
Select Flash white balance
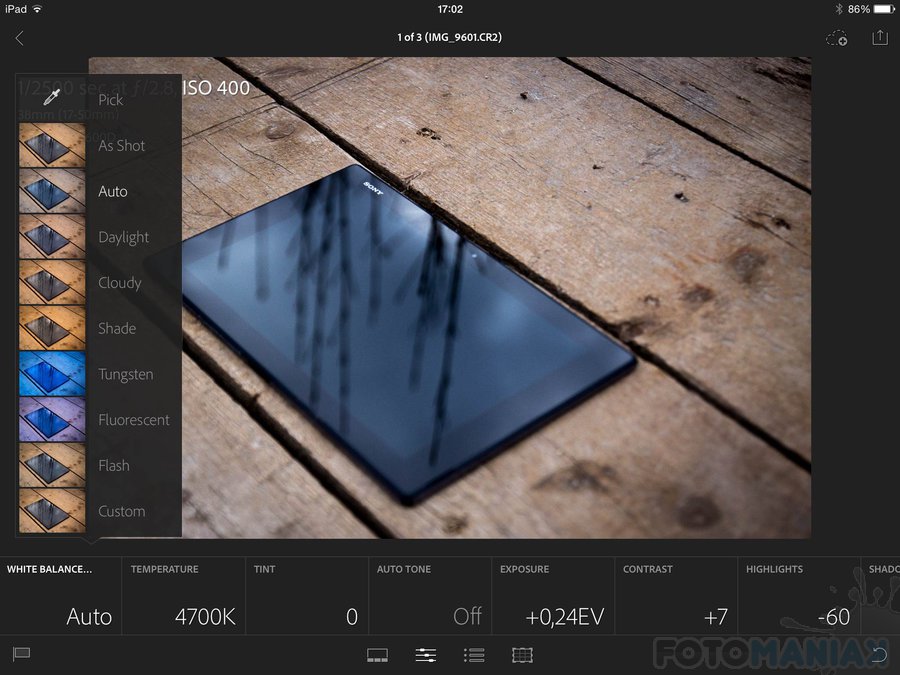[x=114, y=465]
